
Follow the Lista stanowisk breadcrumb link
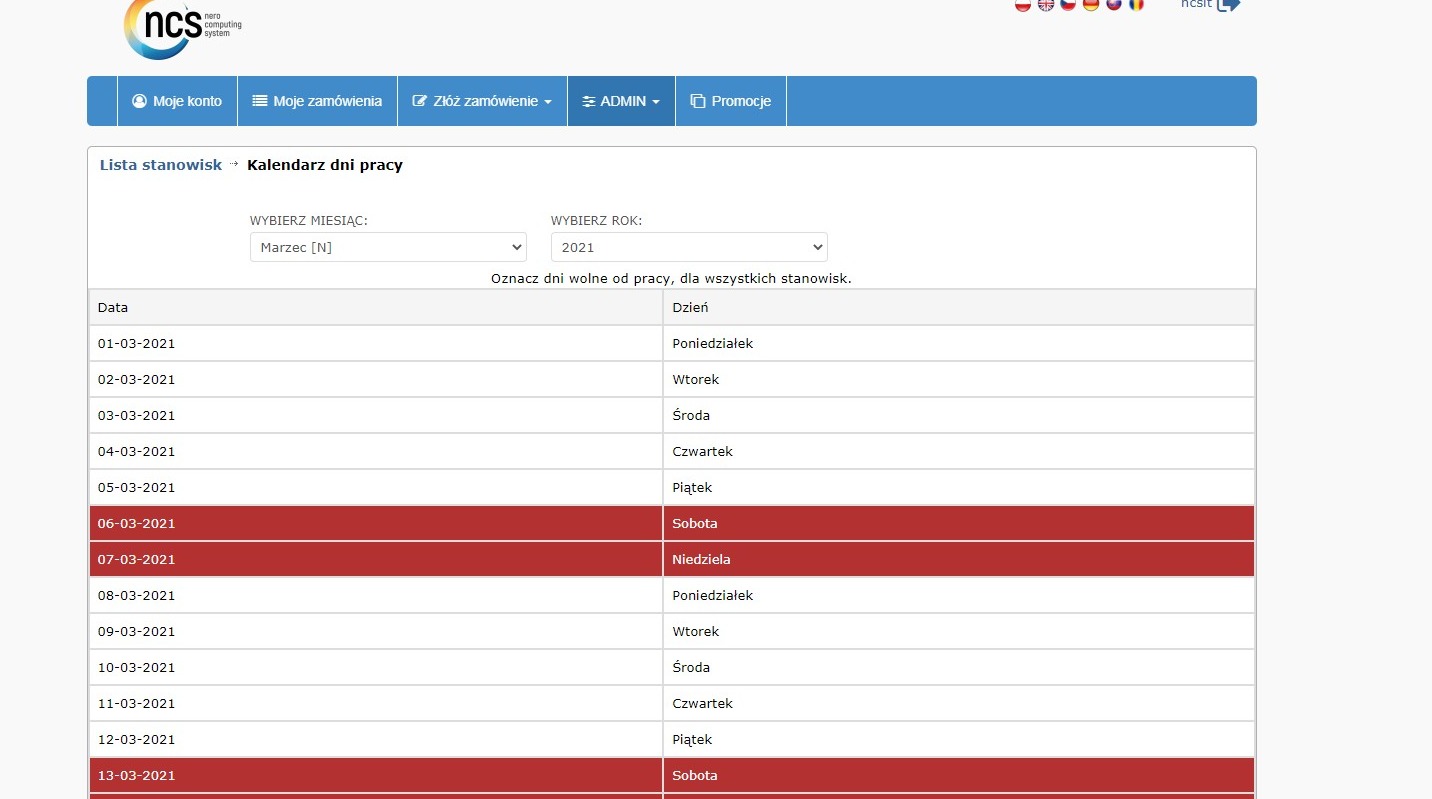(161, 165)
